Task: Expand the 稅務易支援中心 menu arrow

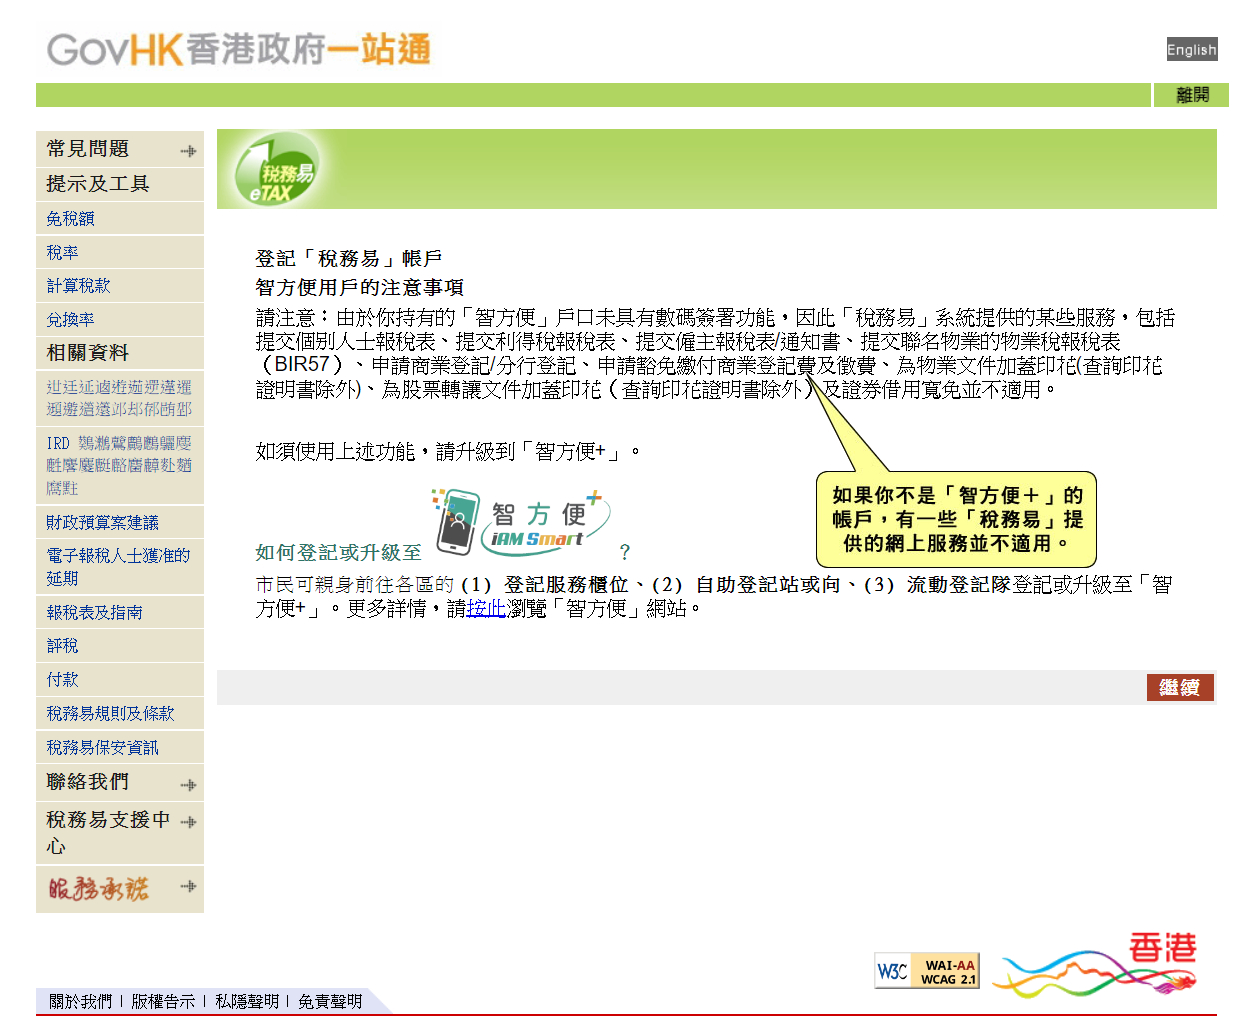Action: click(x=188, y=822)
